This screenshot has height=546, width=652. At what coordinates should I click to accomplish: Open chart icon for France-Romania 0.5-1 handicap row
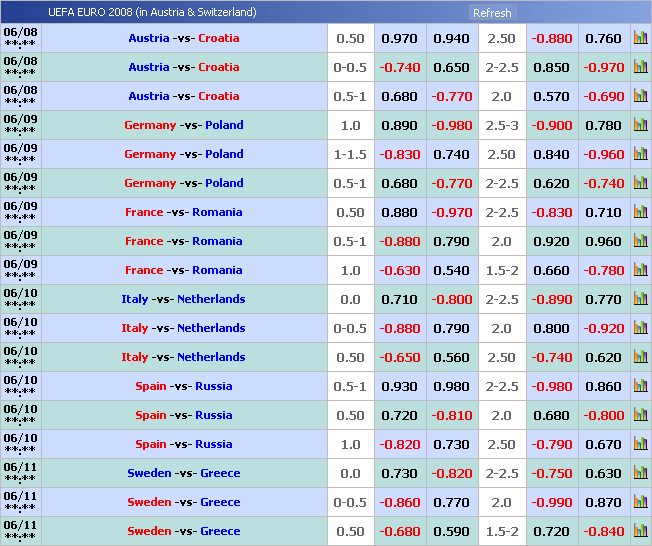(640, 242)
